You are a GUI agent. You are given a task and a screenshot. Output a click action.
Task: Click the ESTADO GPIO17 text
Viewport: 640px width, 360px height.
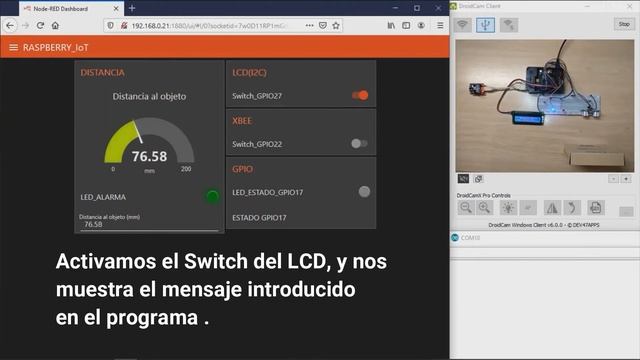[x=259, y=218]
